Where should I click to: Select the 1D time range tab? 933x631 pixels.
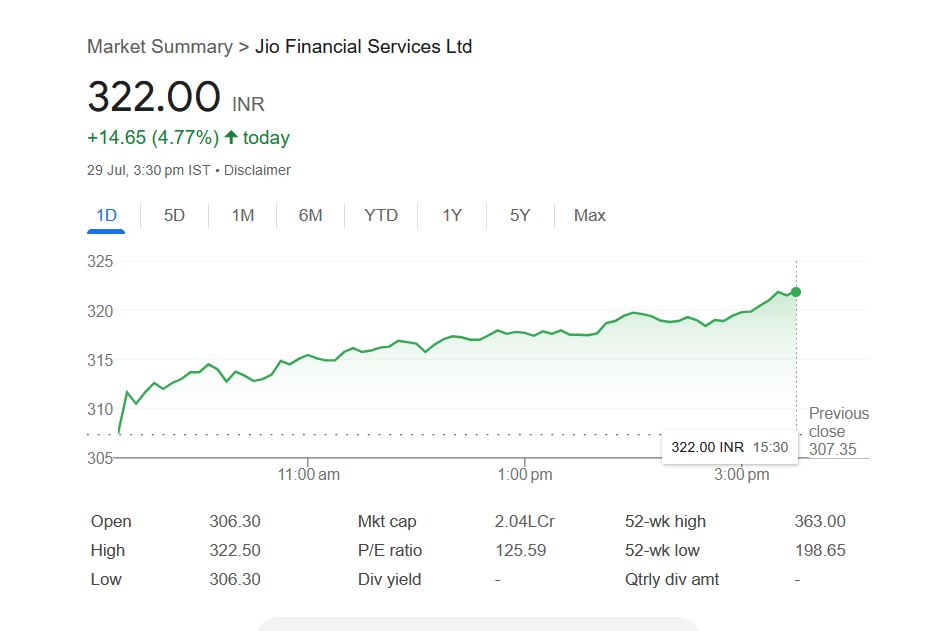(106, 215)
